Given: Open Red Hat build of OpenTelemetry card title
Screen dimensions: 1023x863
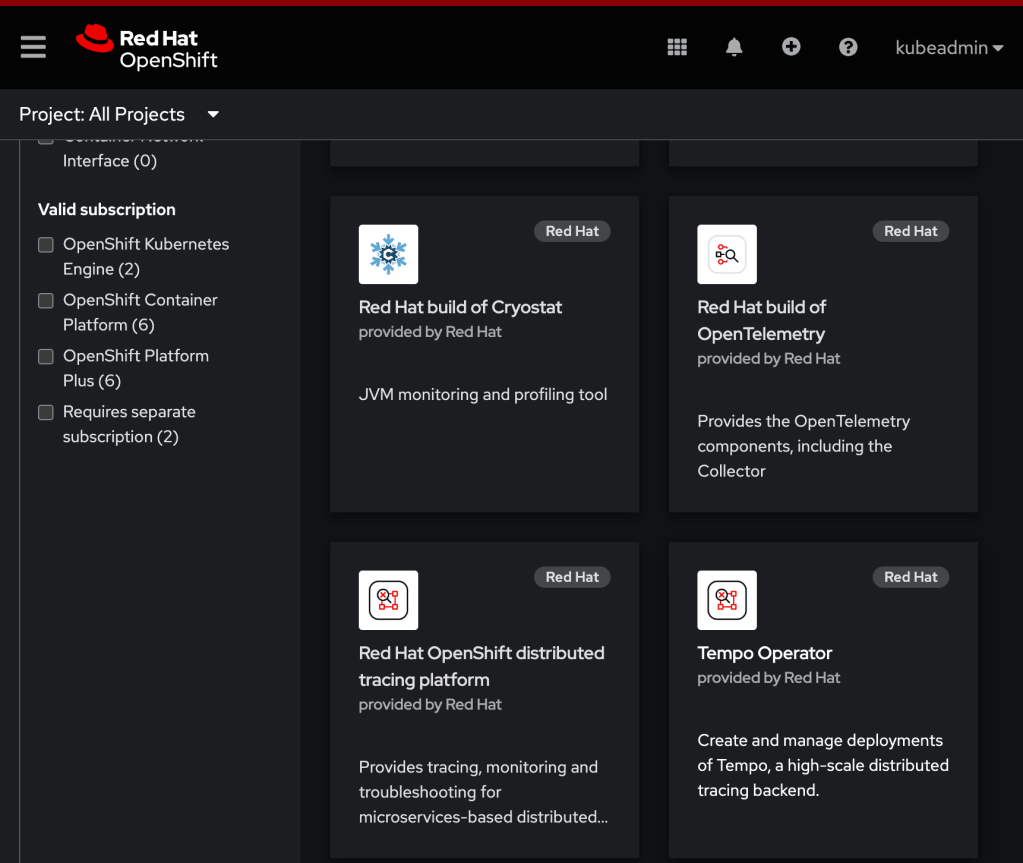Looking at the screenshot, I should click(761, 320).
